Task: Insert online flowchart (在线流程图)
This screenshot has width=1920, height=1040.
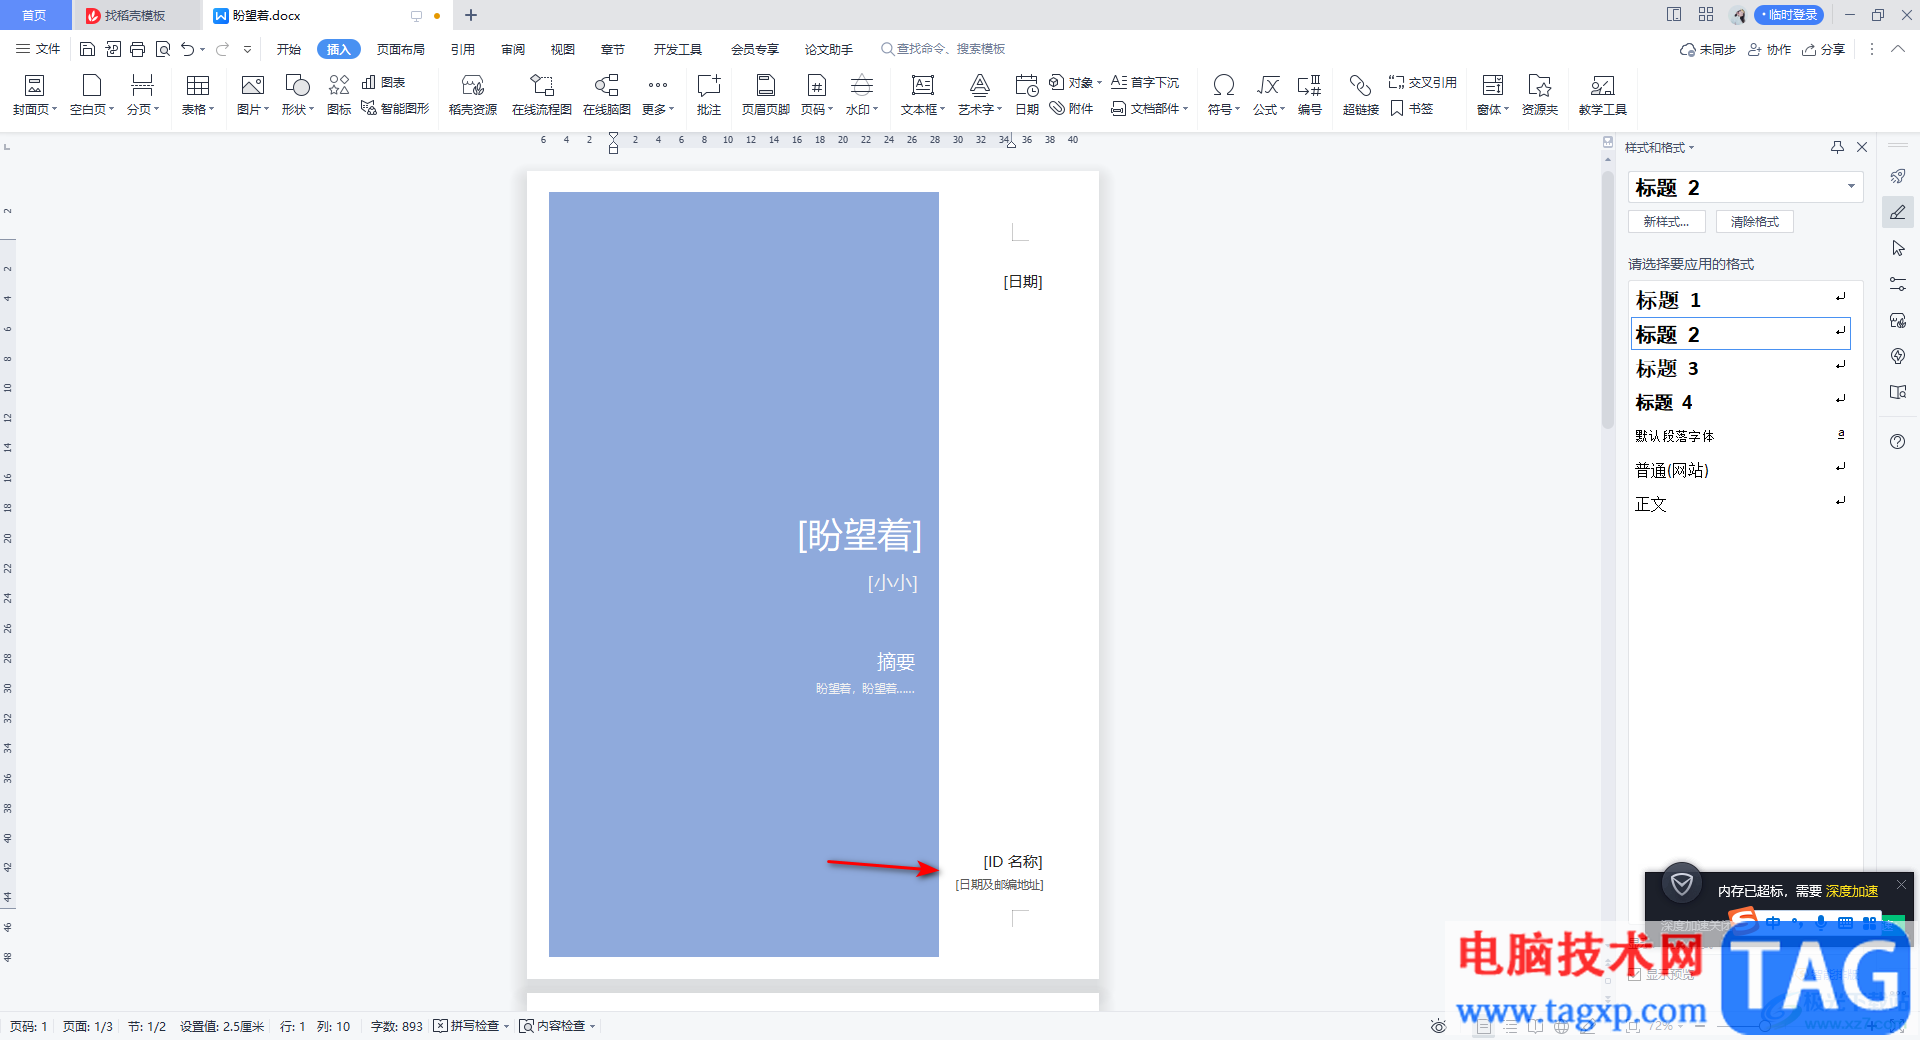Action: coord(542,95)
